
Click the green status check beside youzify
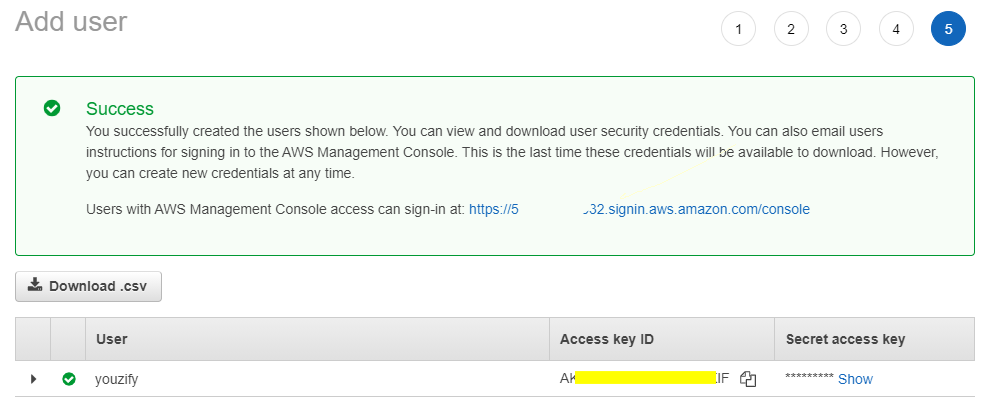tap(69, 379)
